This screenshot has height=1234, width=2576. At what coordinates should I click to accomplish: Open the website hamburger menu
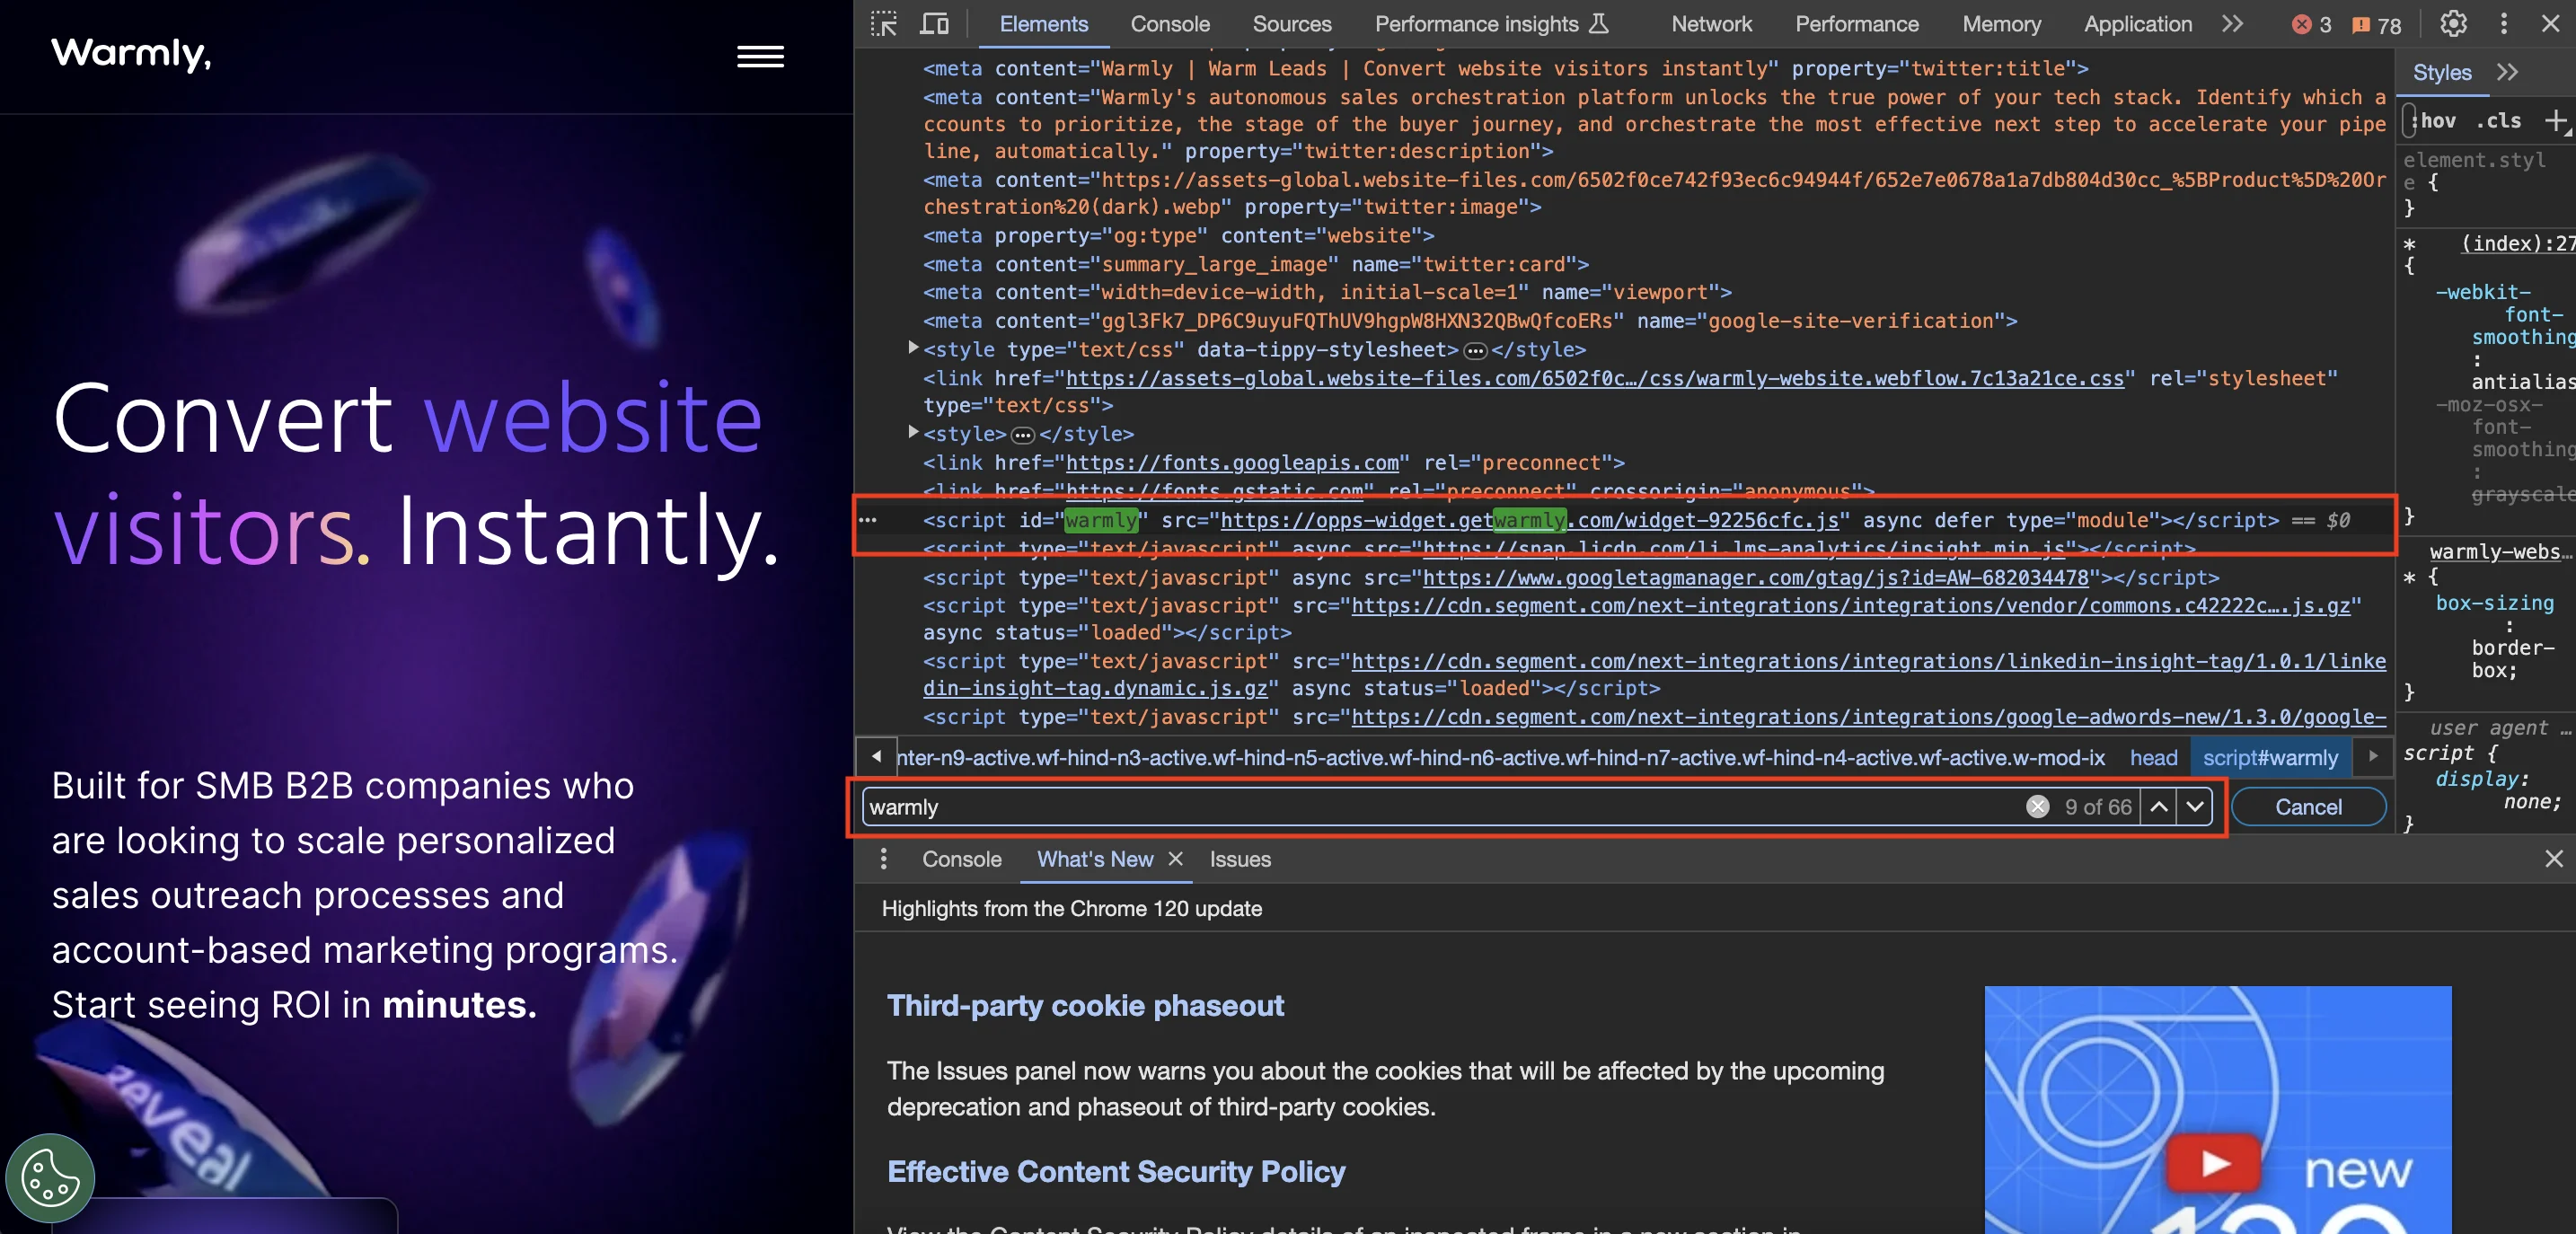coord(760,57)
